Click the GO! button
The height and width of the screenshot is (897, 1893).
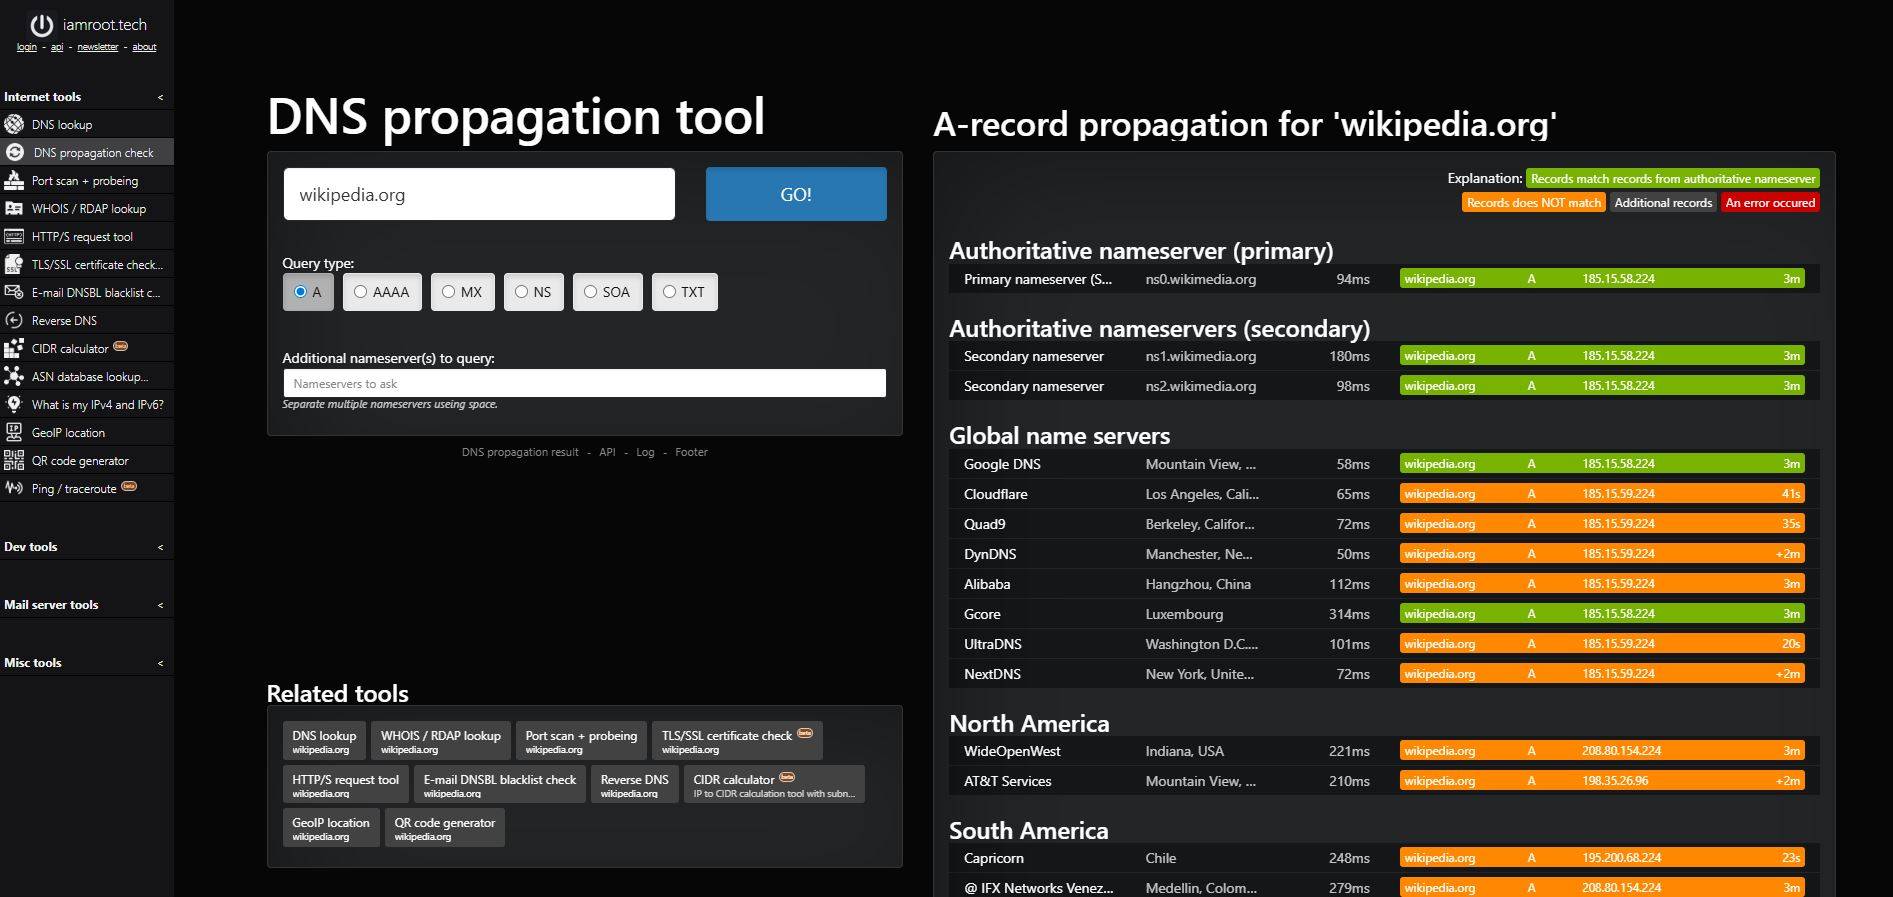pyautogui.click(x=796, y=194)
